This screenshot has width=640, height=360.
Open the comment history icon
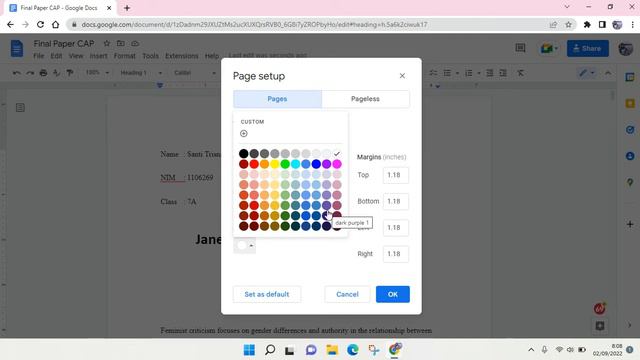coord(520,48)
